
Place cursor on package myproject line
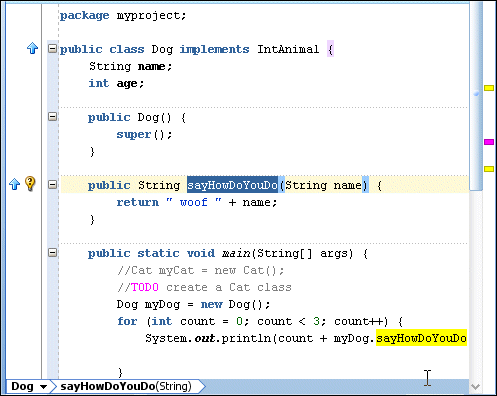pyautogui.click(x=123, y=15)
